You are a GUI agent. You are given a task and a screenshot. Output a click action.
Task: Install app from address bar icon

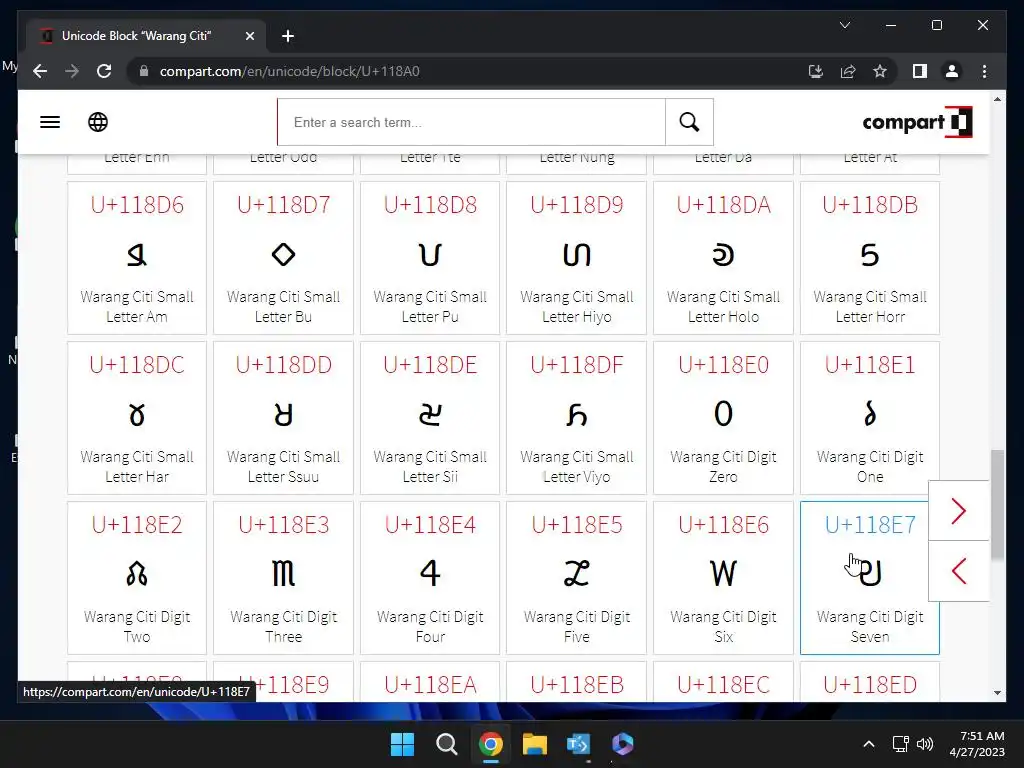[x=816, y=71]
